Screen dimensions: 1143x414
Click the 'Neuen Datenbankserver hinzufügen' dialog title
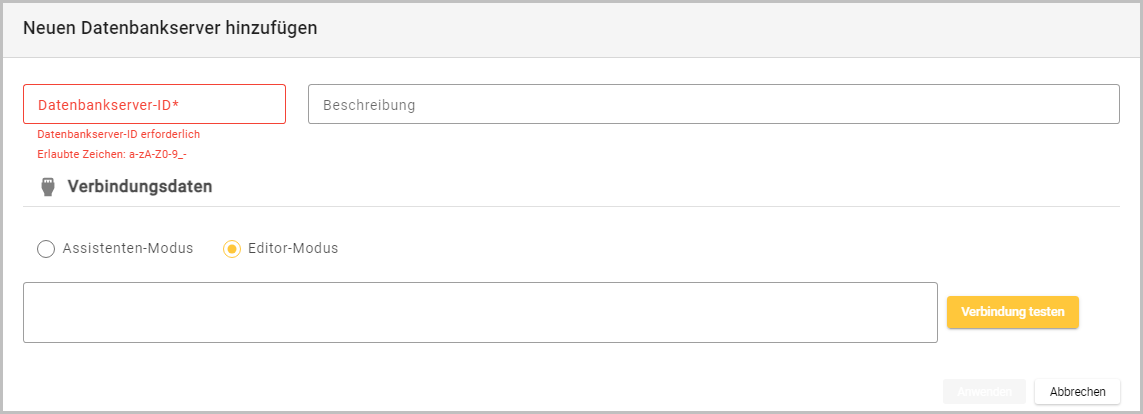(170, 28)
